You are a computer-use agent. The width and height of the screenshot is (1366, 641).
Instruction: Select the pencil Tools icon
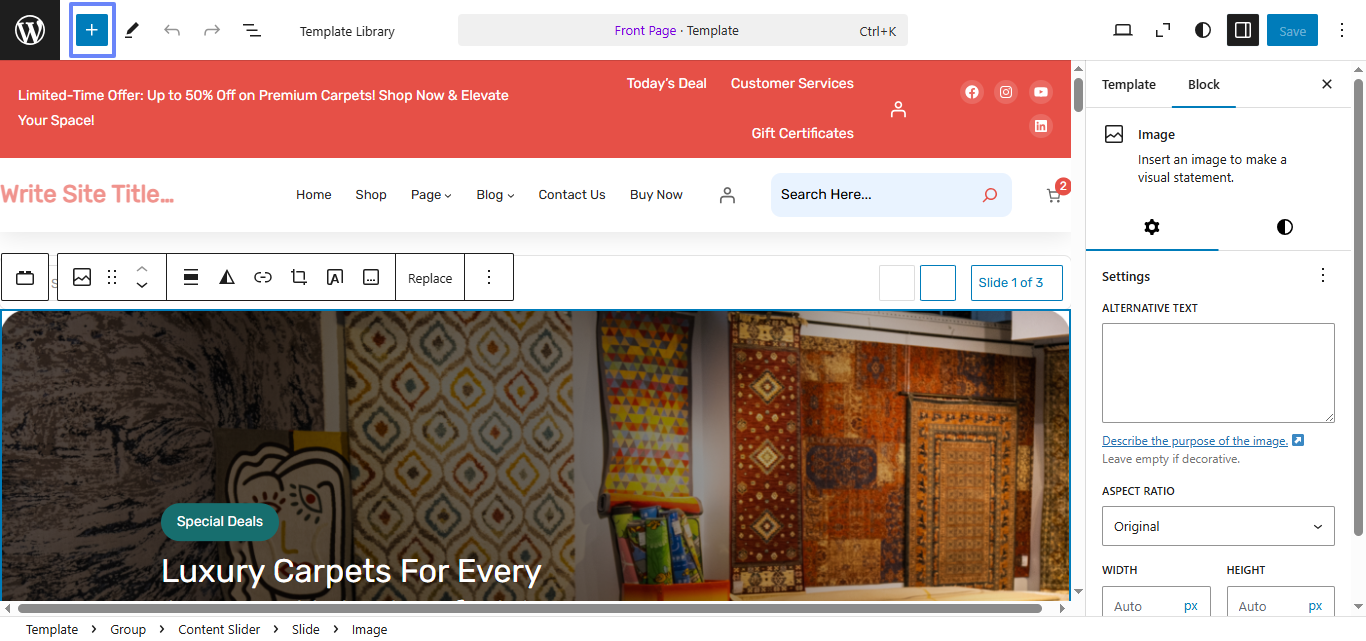pyautogui.click(x=132, y=31)
